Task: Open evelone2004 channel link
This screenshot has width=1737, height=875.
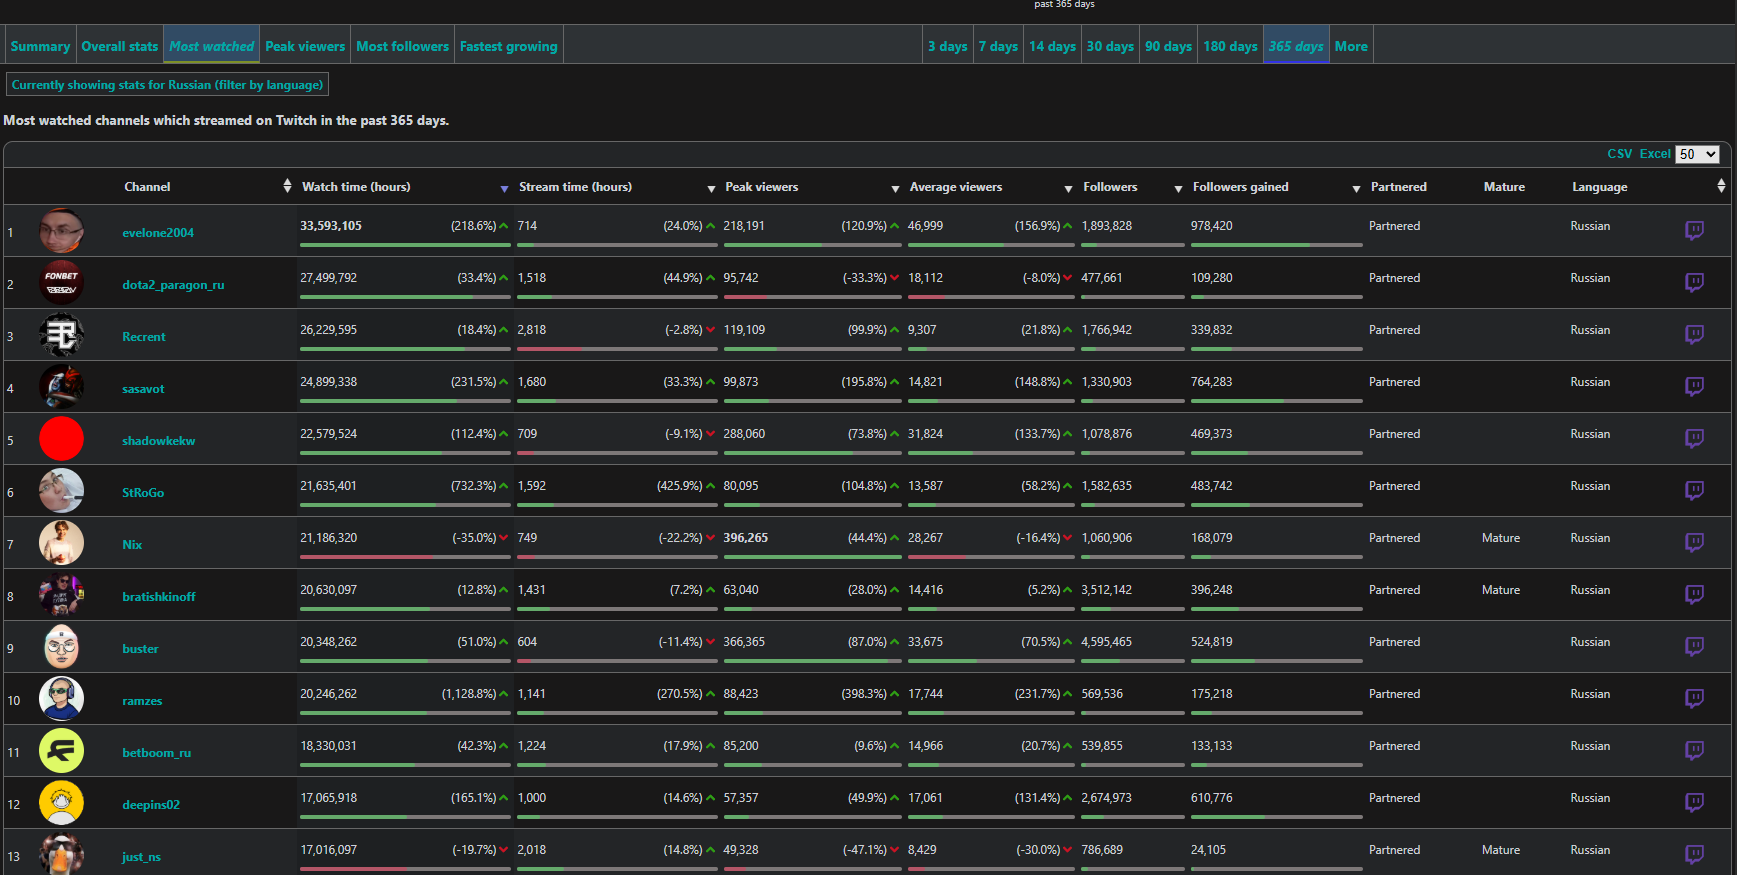Action: 158,233
